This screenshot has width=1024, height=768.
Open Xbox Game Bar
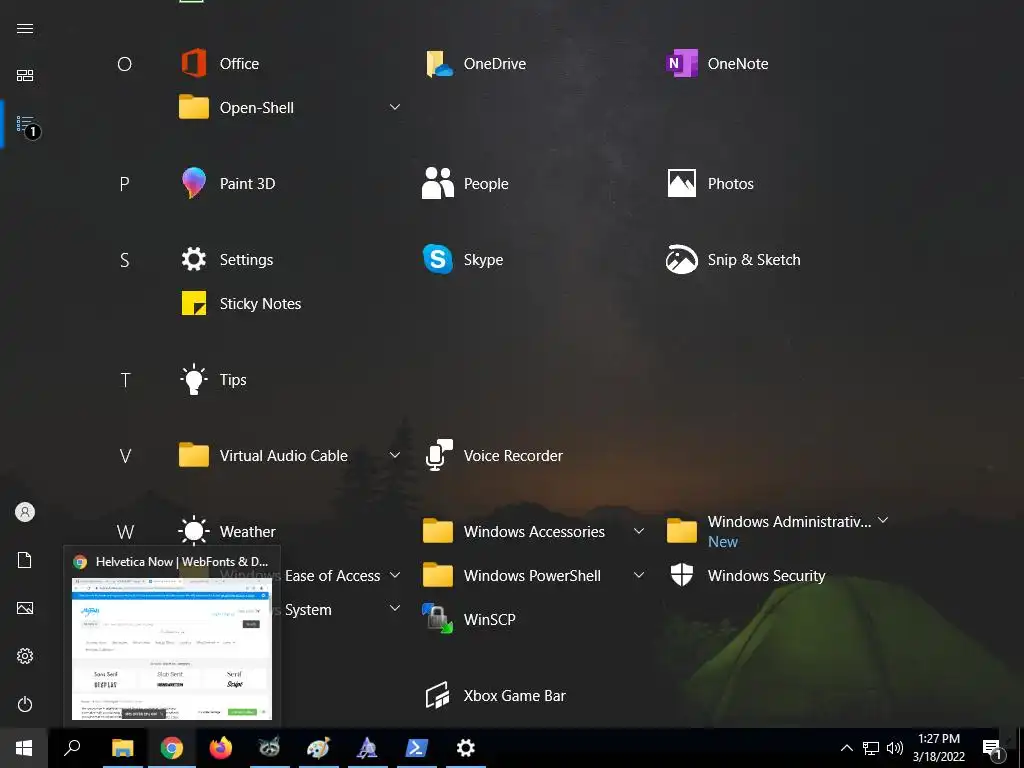point(495,696)
